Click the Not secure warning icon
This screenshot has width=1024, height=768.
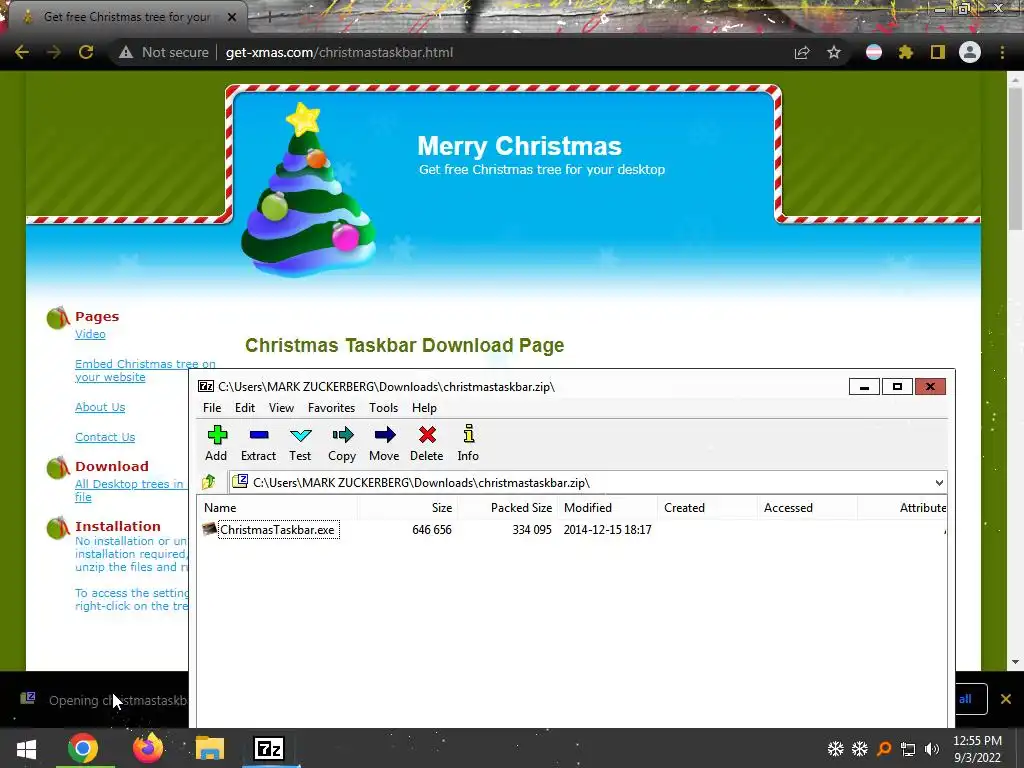126,52
